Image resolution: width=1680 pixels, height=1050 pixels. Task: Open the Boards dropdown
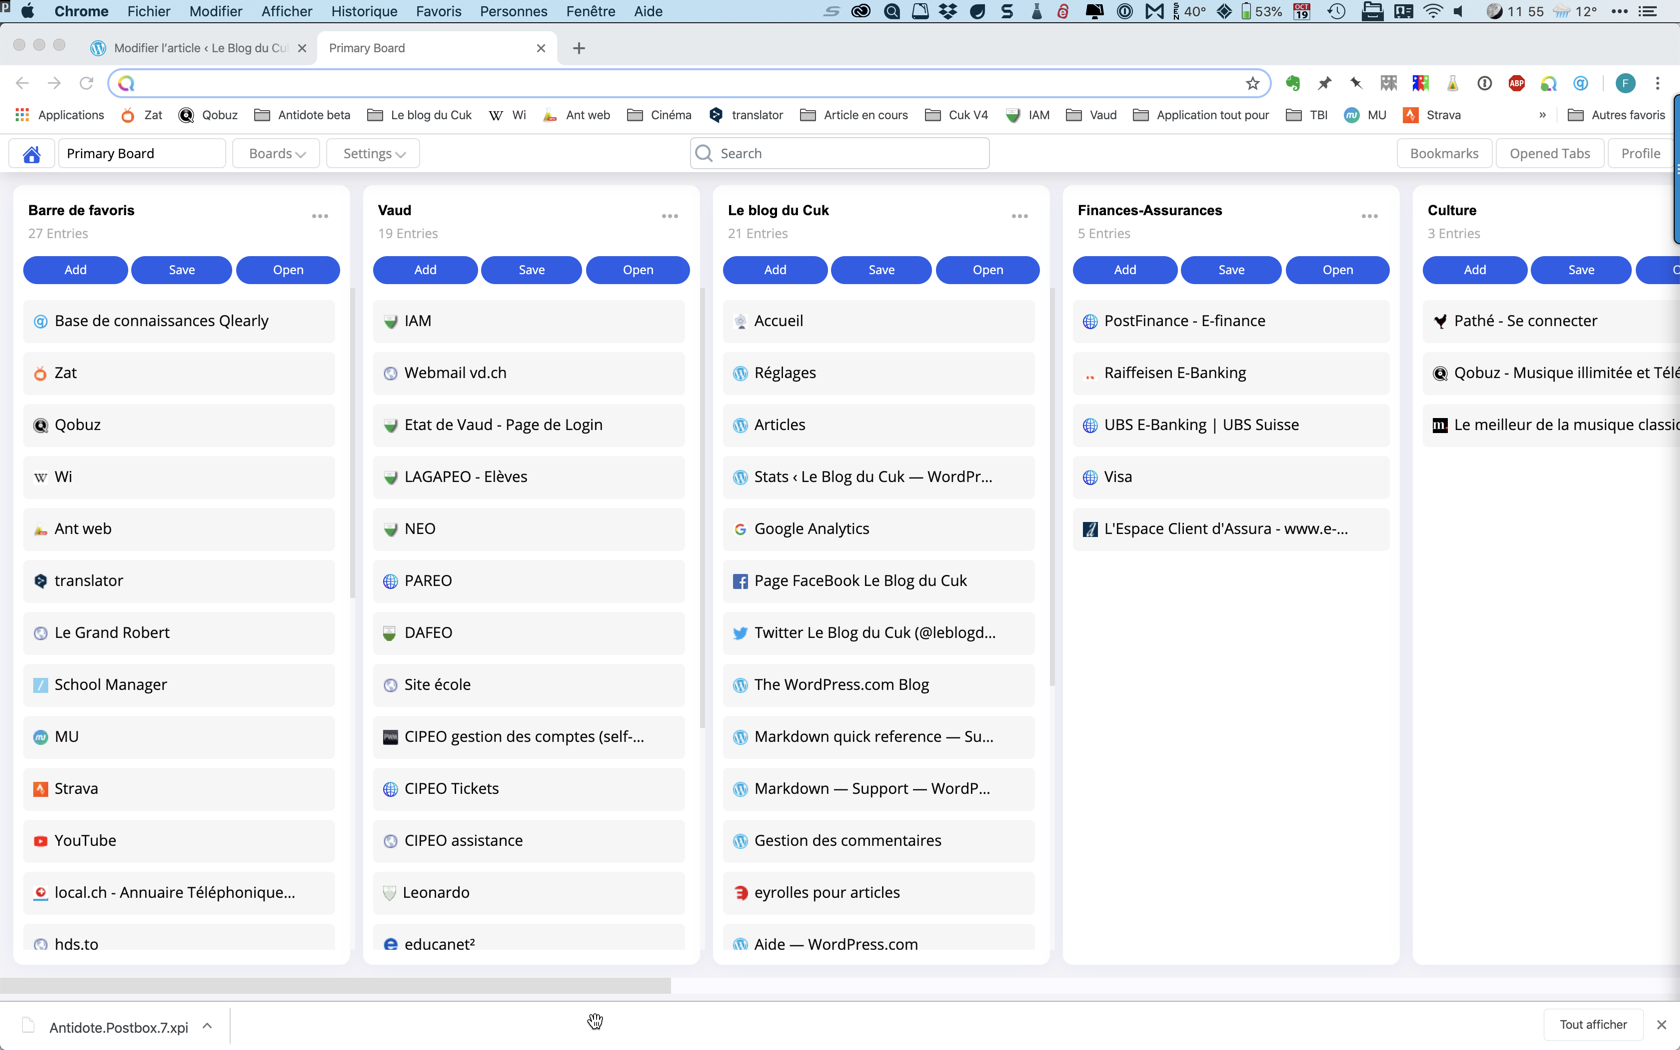pos(276,153)
